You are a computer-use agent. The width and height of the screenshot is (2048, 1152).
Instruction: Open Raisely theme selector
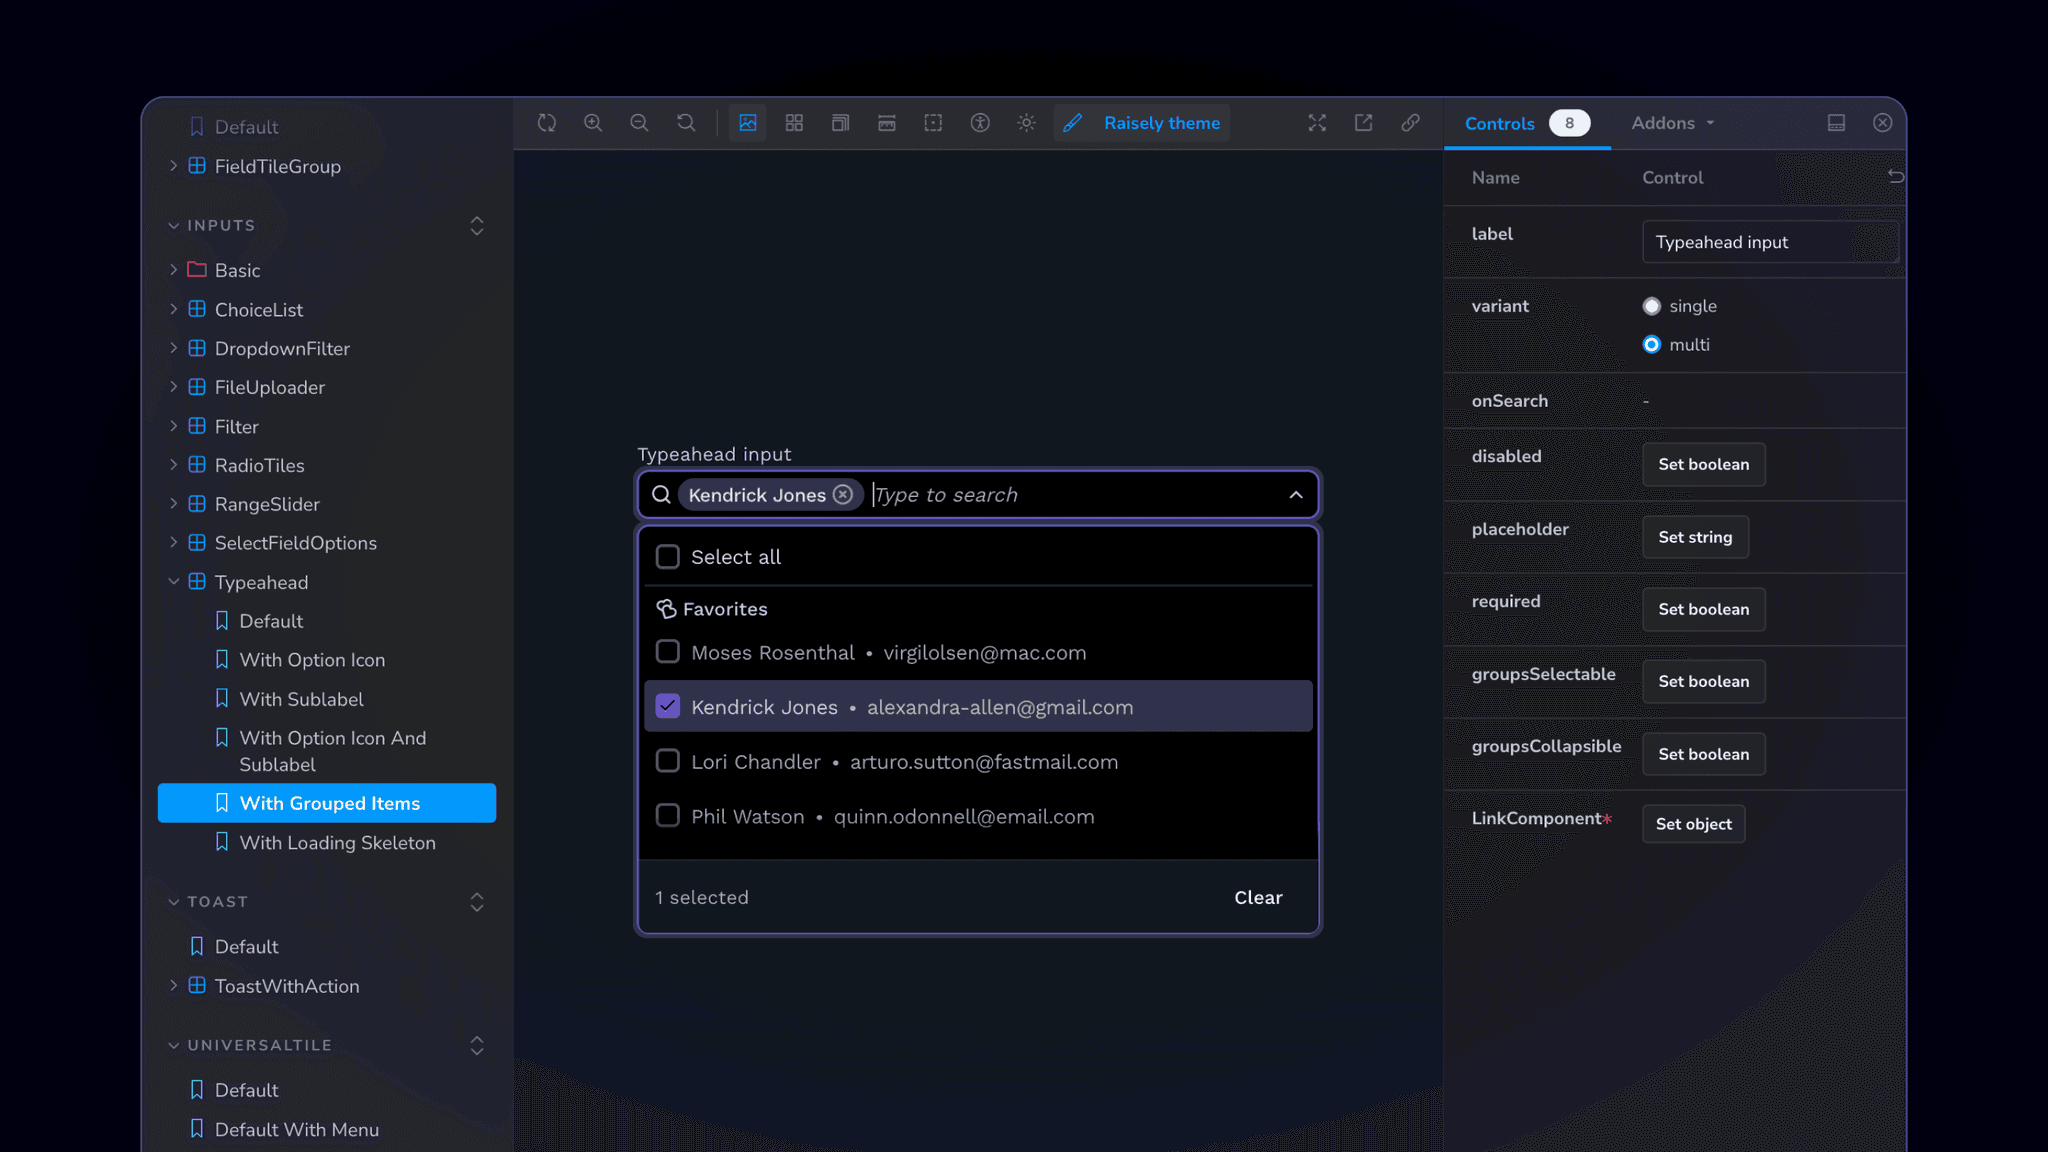pos(1142,123)
